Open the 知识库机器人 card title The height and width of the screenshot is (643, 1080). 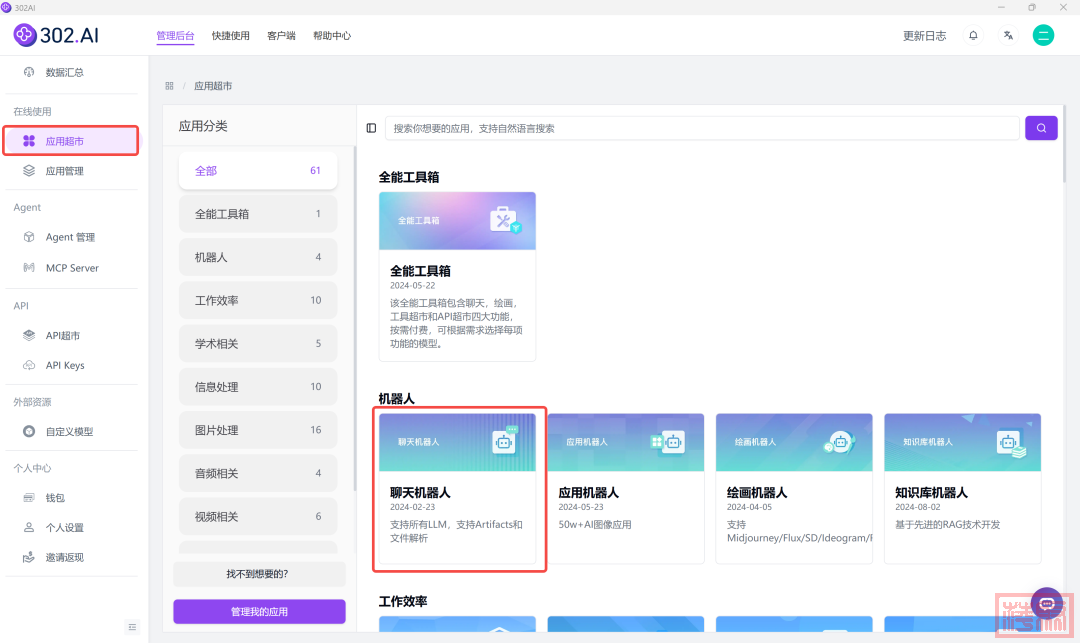click(x=931, y=493)
